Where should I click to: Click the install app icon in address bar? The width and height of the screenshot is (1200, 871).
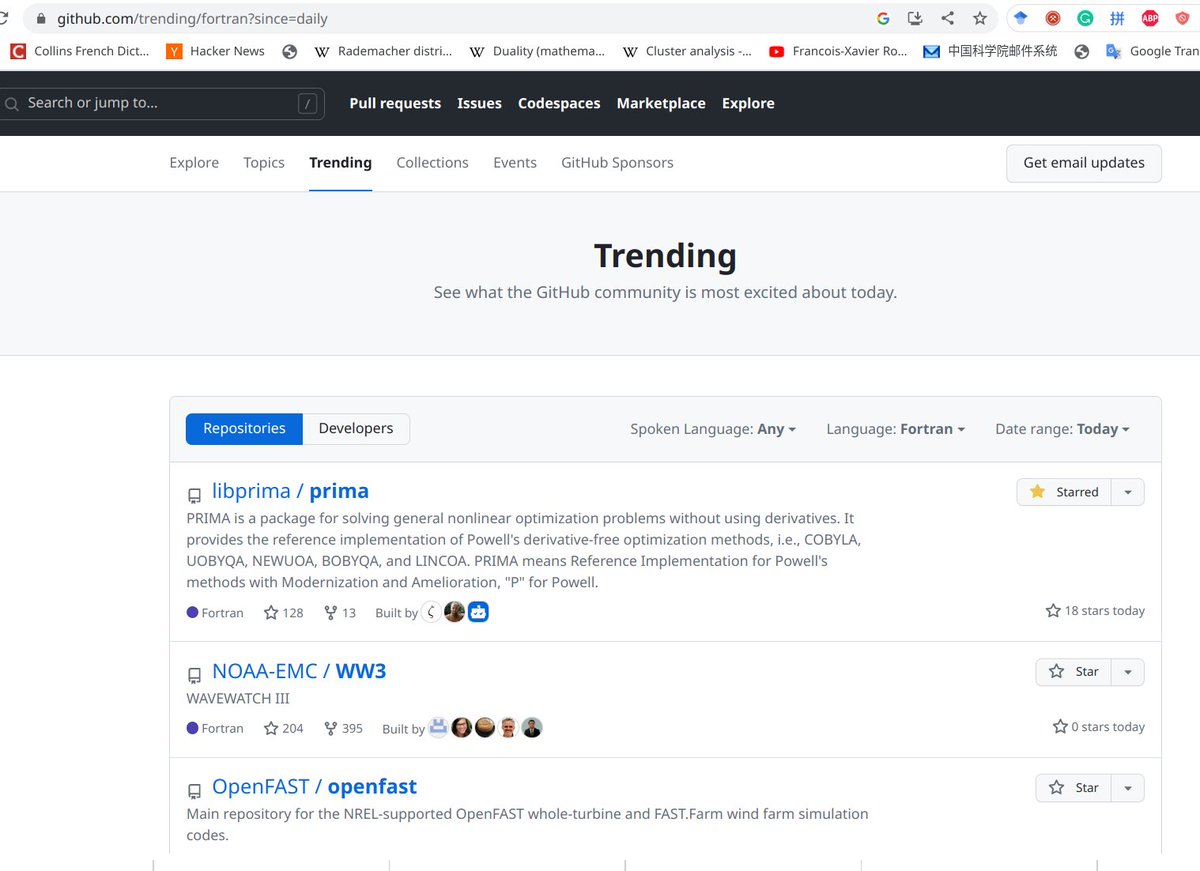[915, 18]
